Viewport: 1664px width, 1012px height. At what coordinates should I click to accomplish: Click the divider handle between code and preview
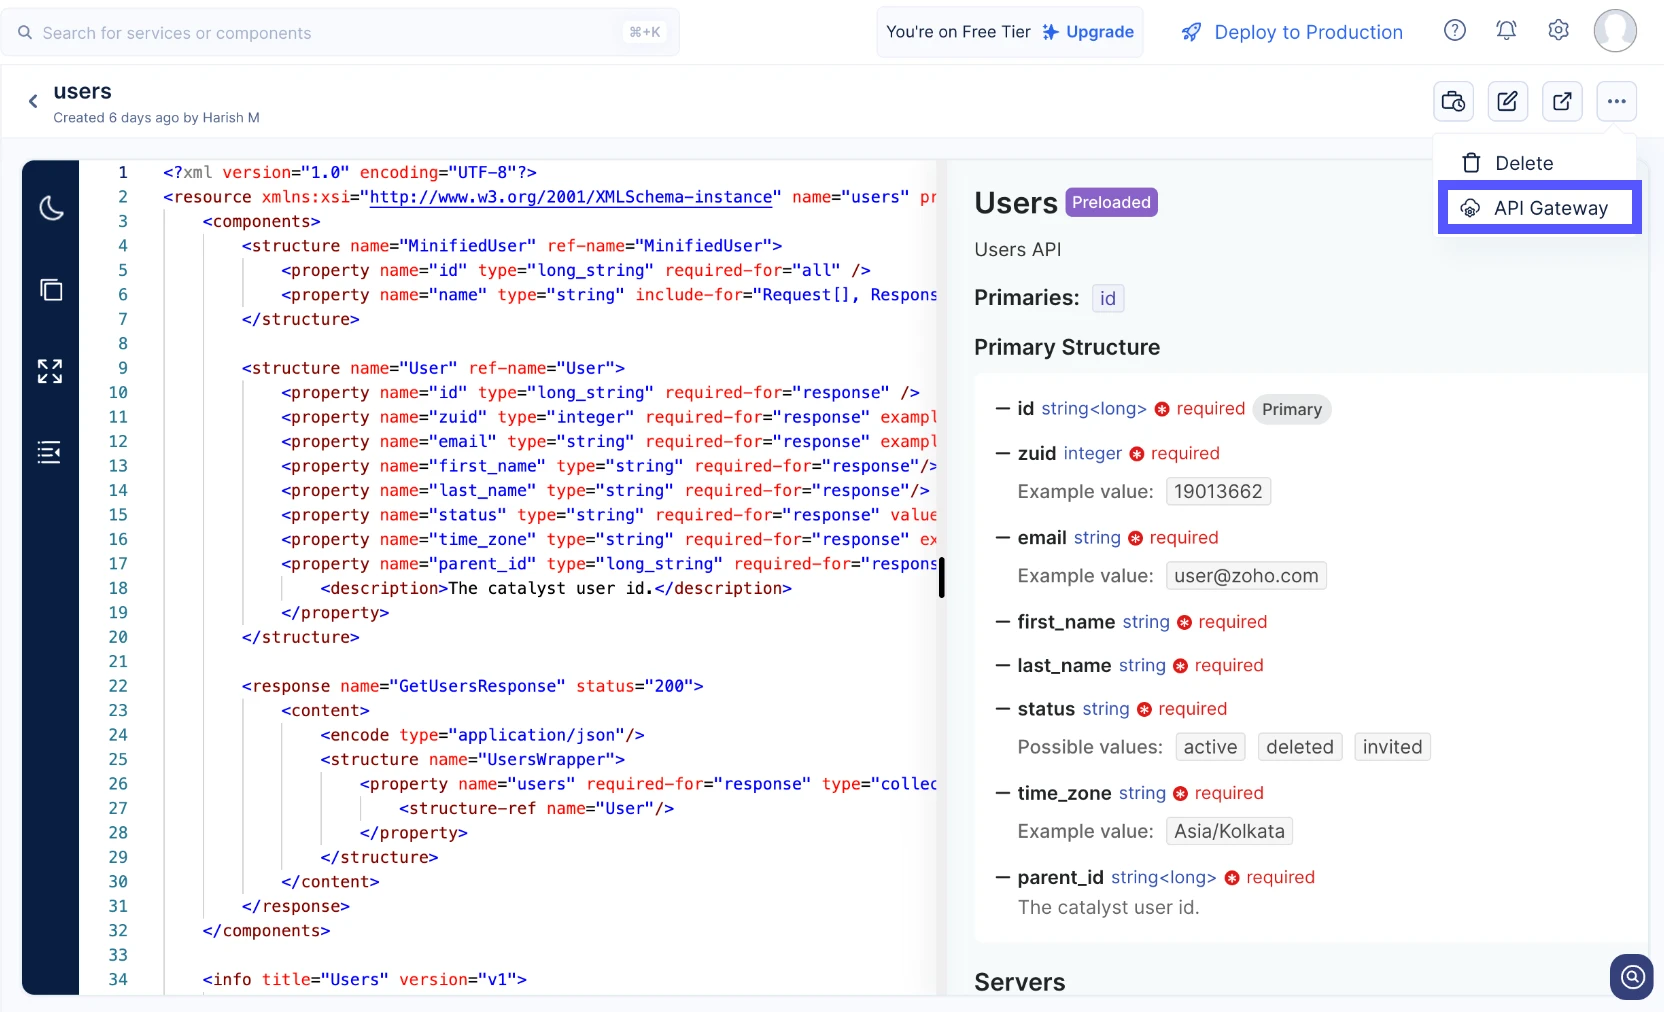(941, 577)
